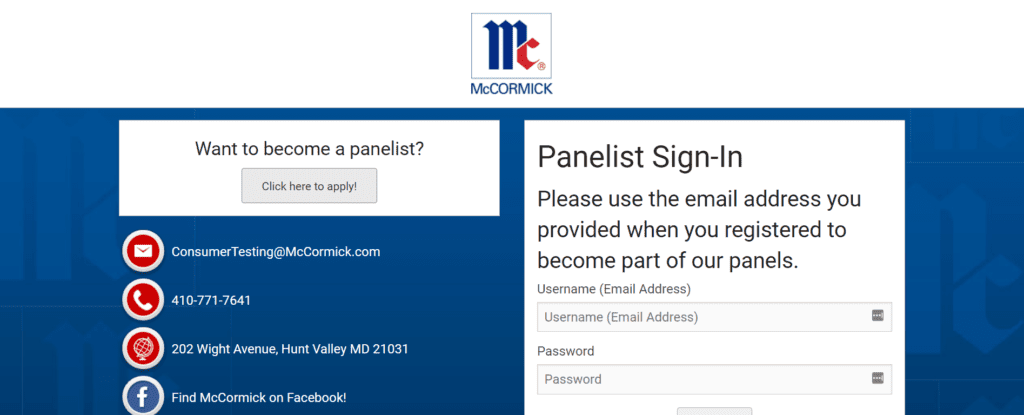This screenshot has width=1024, height=415.
Task: Click the "Want to become a panelist?" heading
Action: coord(309,149)
